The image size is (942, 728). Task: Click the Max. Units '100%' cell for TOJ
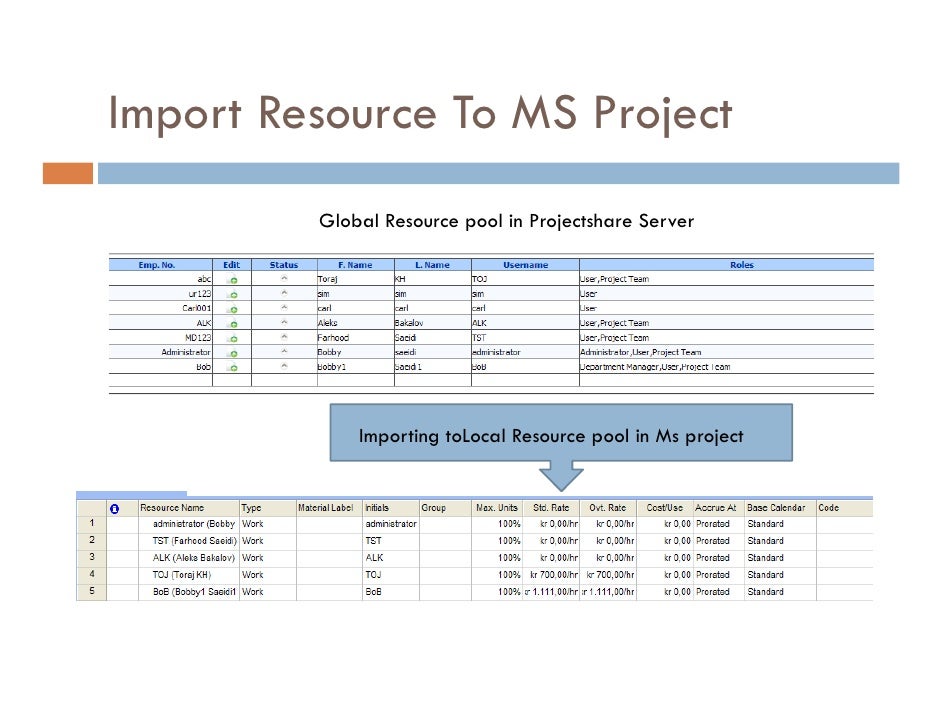click(497, 575)
